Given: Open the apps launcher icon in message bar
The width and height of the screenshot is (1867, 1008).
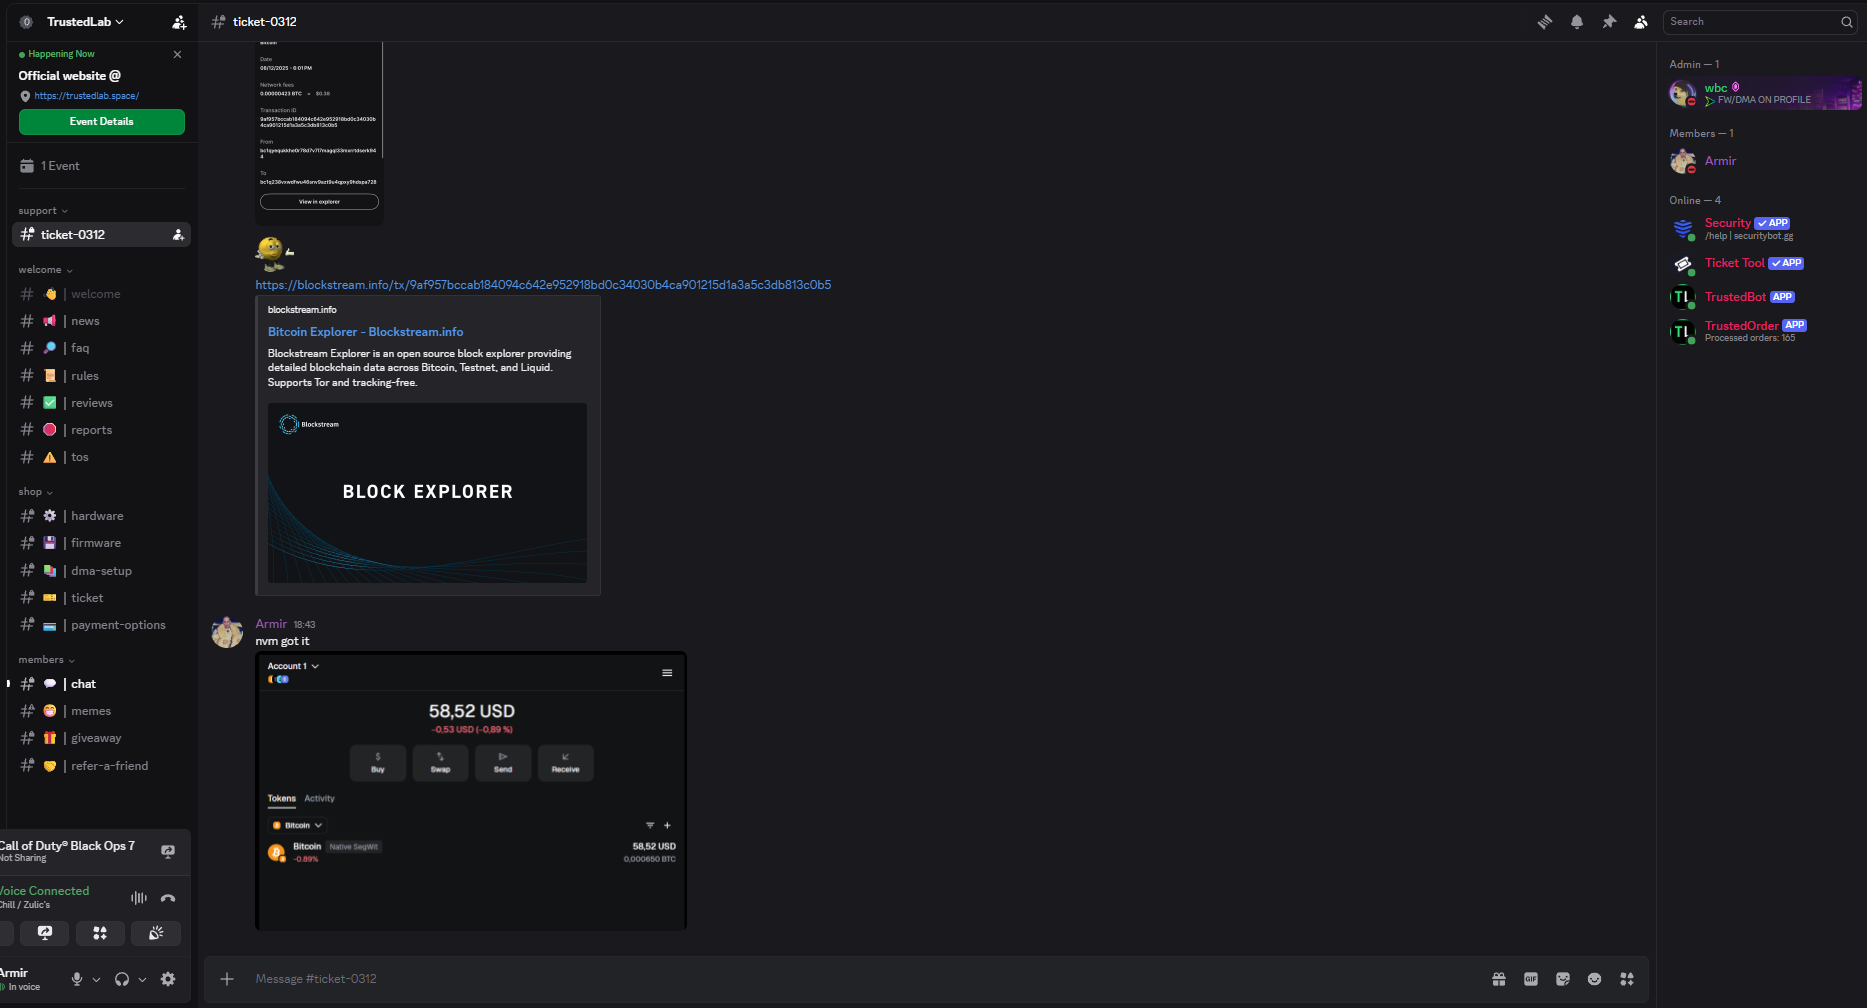Looking at the screenshot, I should 1627,979.
